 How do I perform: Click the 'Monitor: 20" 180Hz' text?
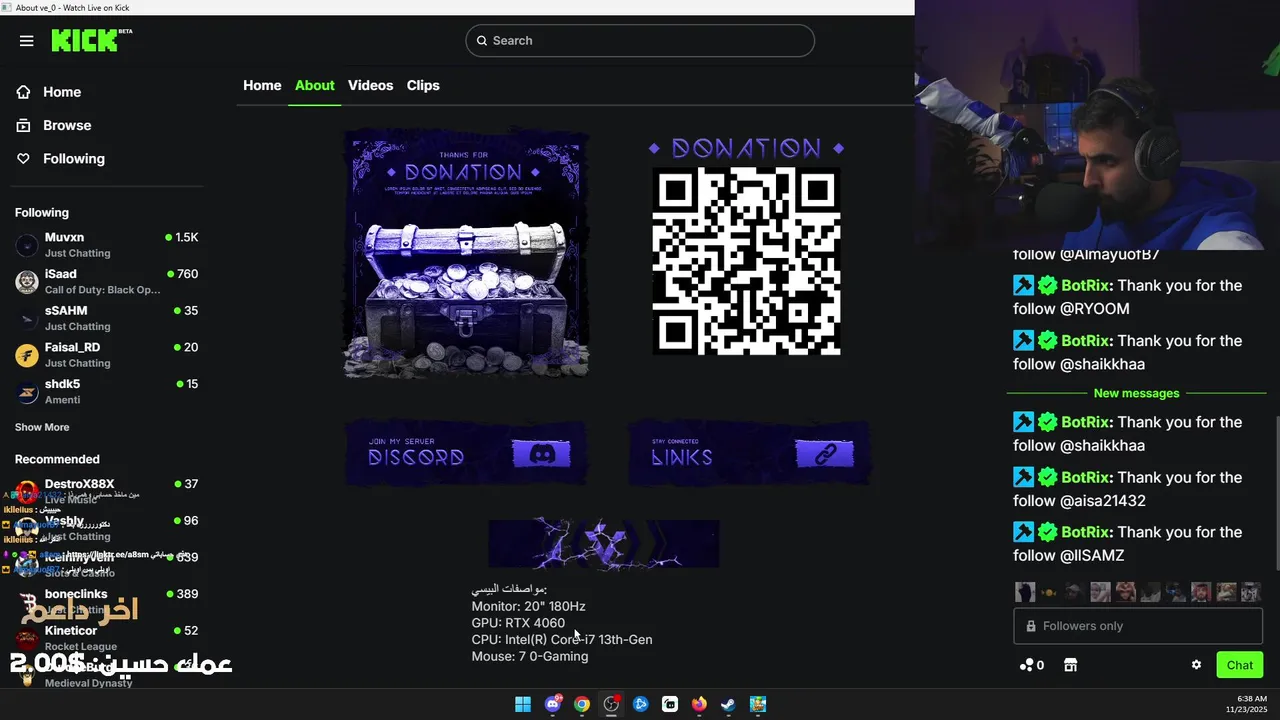pos(528,606)
